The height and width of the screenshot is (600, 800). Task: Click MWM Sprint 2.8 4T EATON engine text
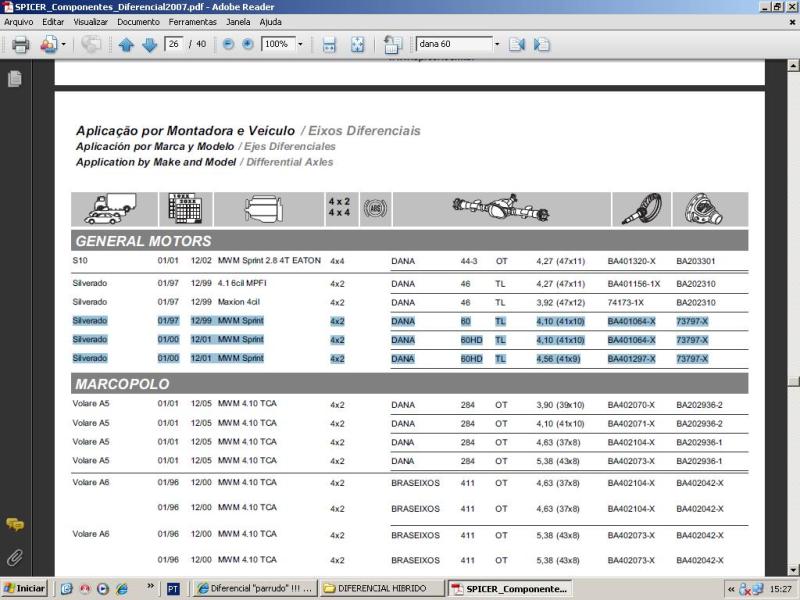point(269,260)
